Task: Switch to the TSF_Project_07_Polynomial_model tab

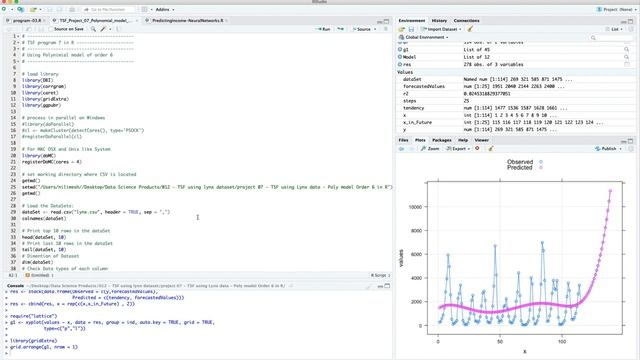Action: (95, 20)
